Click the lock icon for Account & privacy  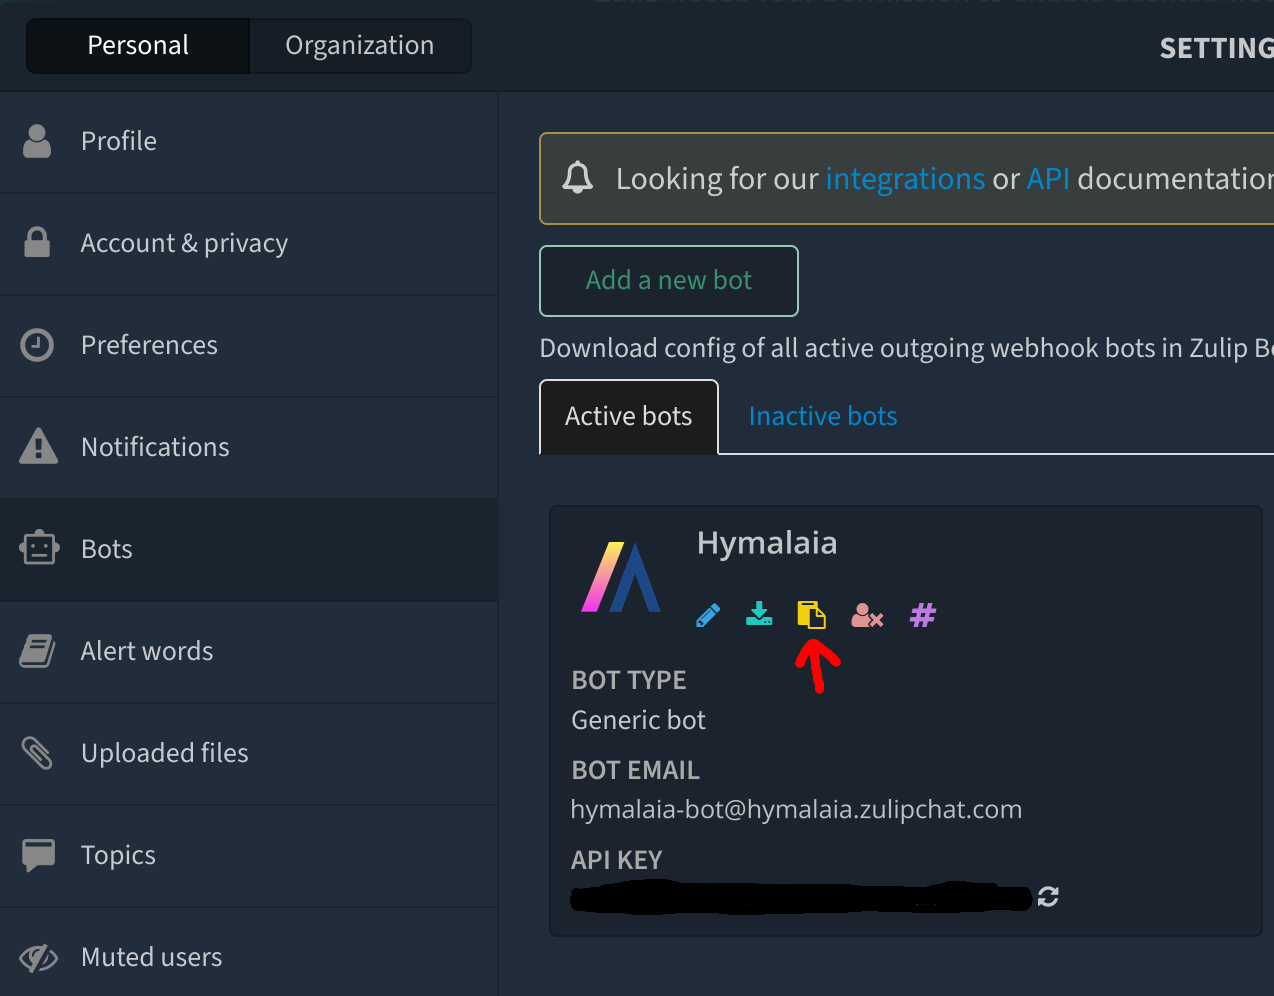coord(37,242)
